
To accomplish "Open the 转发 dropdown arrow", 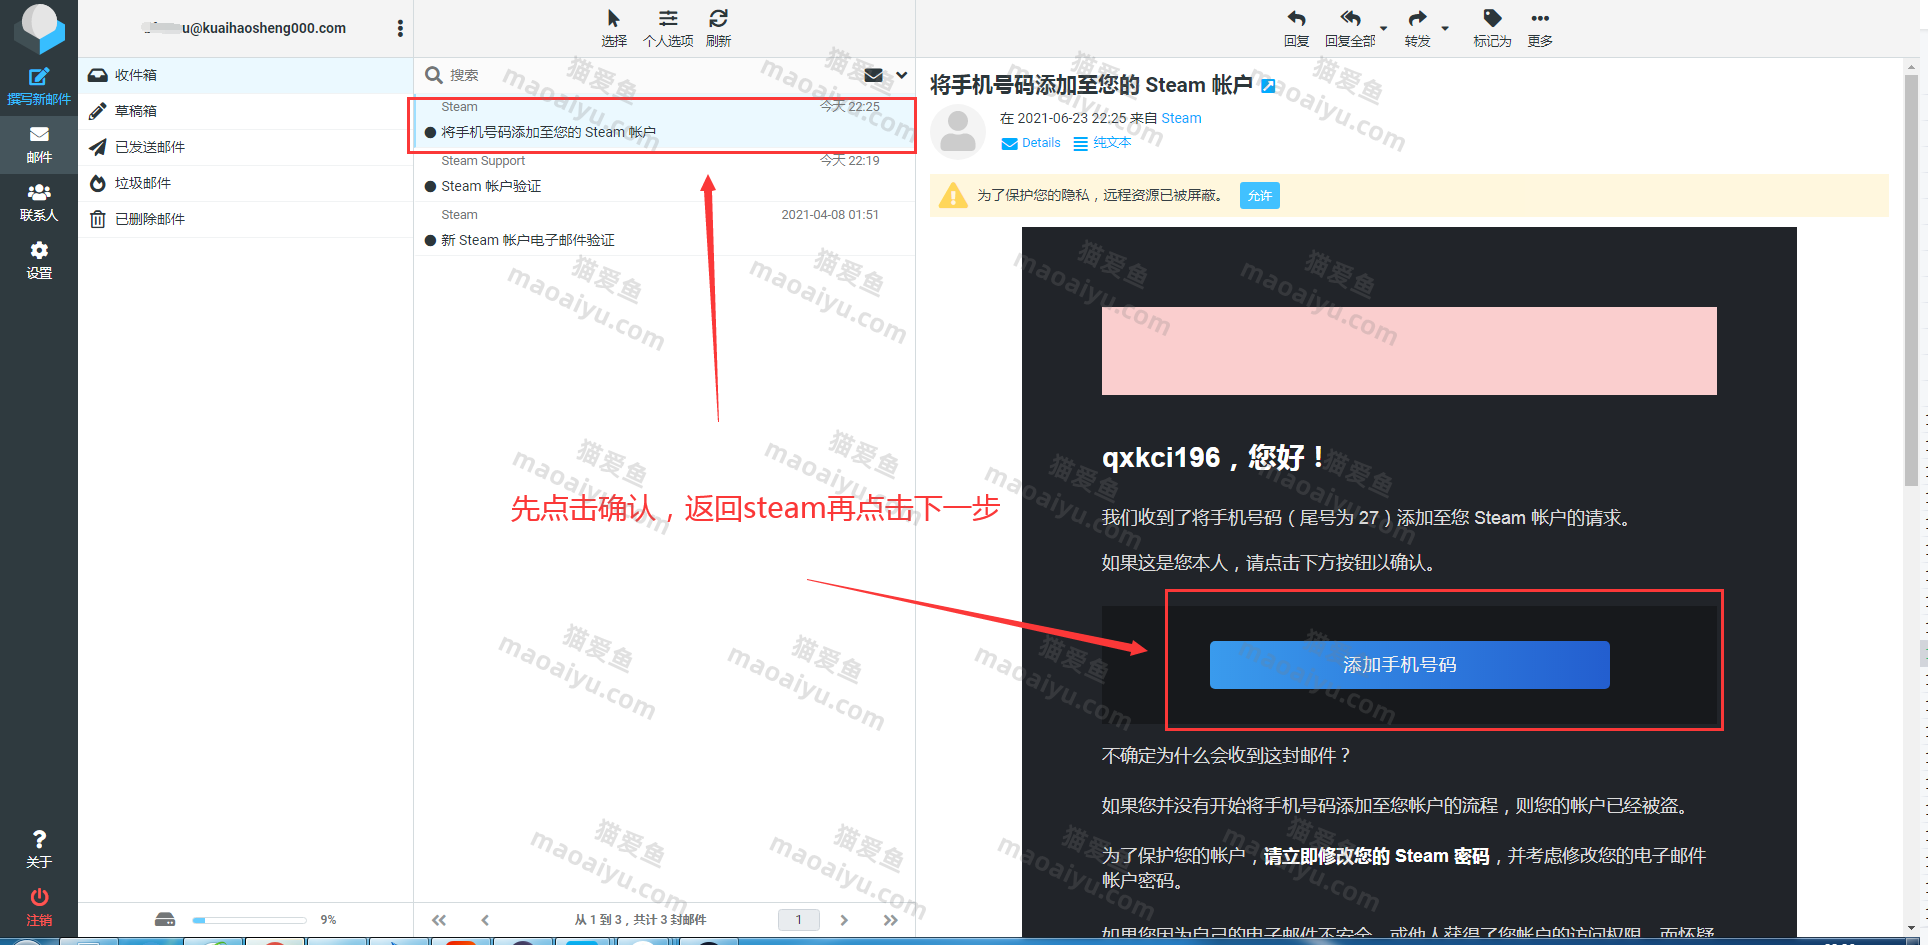I will point(1447,28).
